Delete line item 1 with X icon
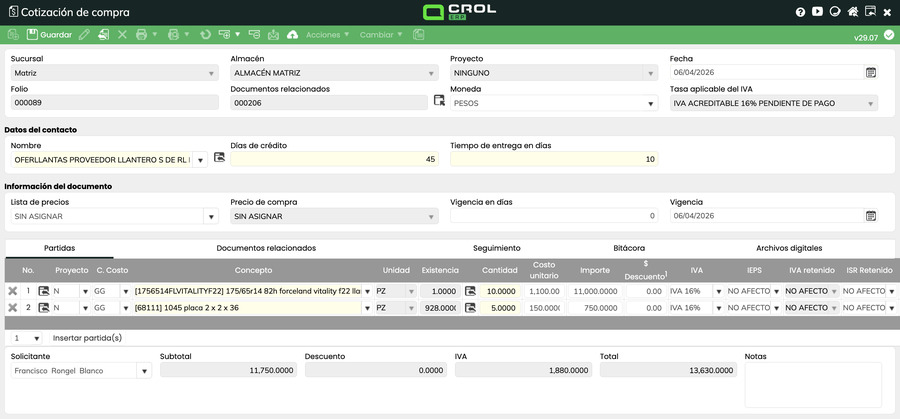This screenshot has width=900, height=419. point(13,291)
